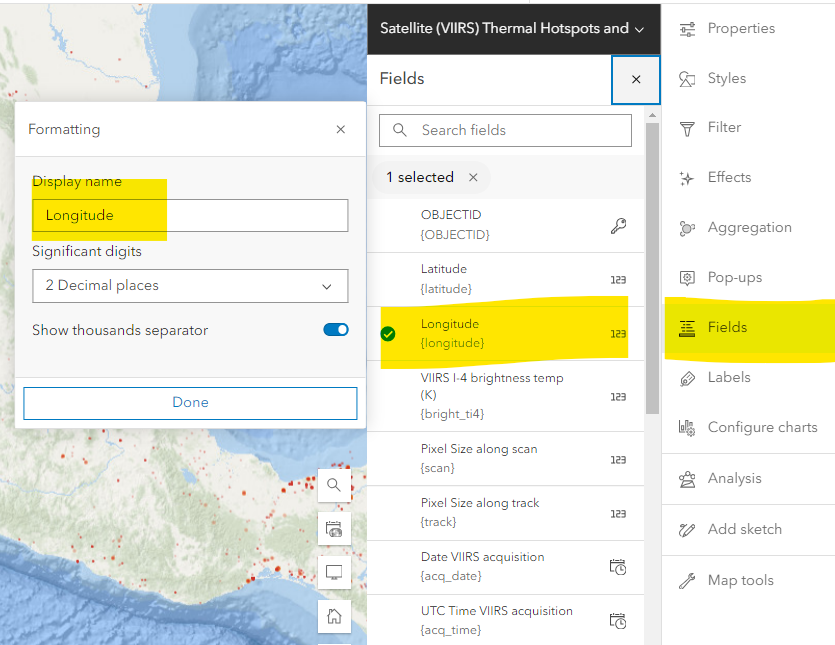
Task: Clear the 1 selected chip
Action: tap(473, 177)
